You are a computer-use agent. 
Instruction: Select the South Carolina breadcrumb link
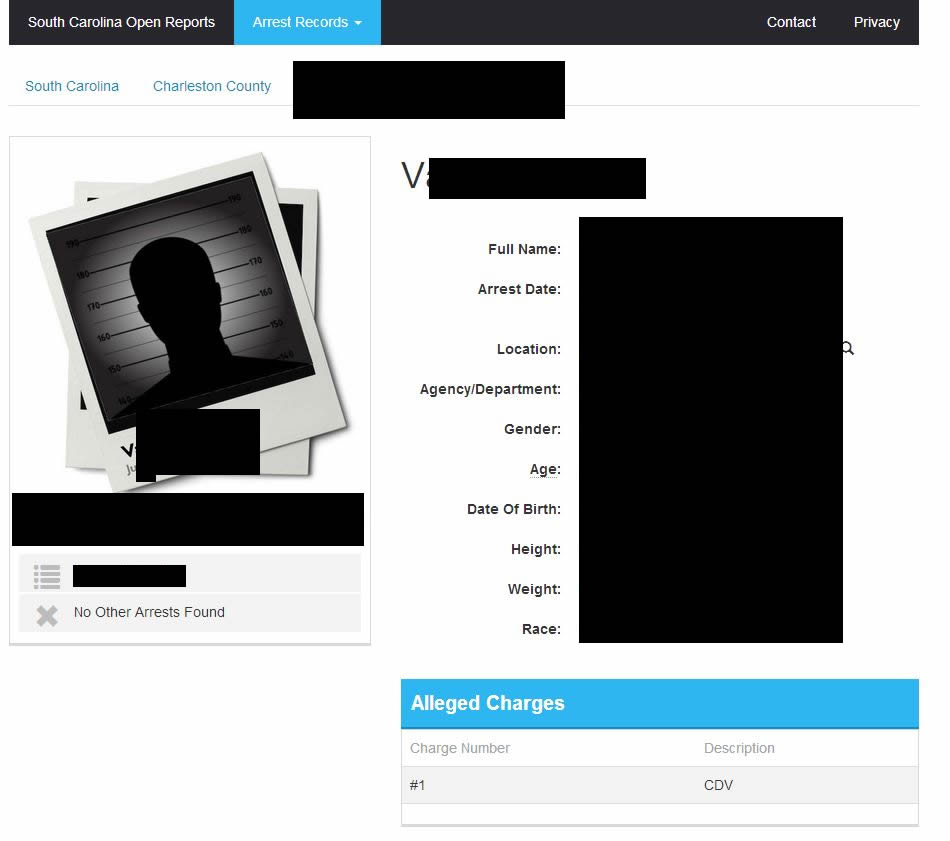pos(72,86)
